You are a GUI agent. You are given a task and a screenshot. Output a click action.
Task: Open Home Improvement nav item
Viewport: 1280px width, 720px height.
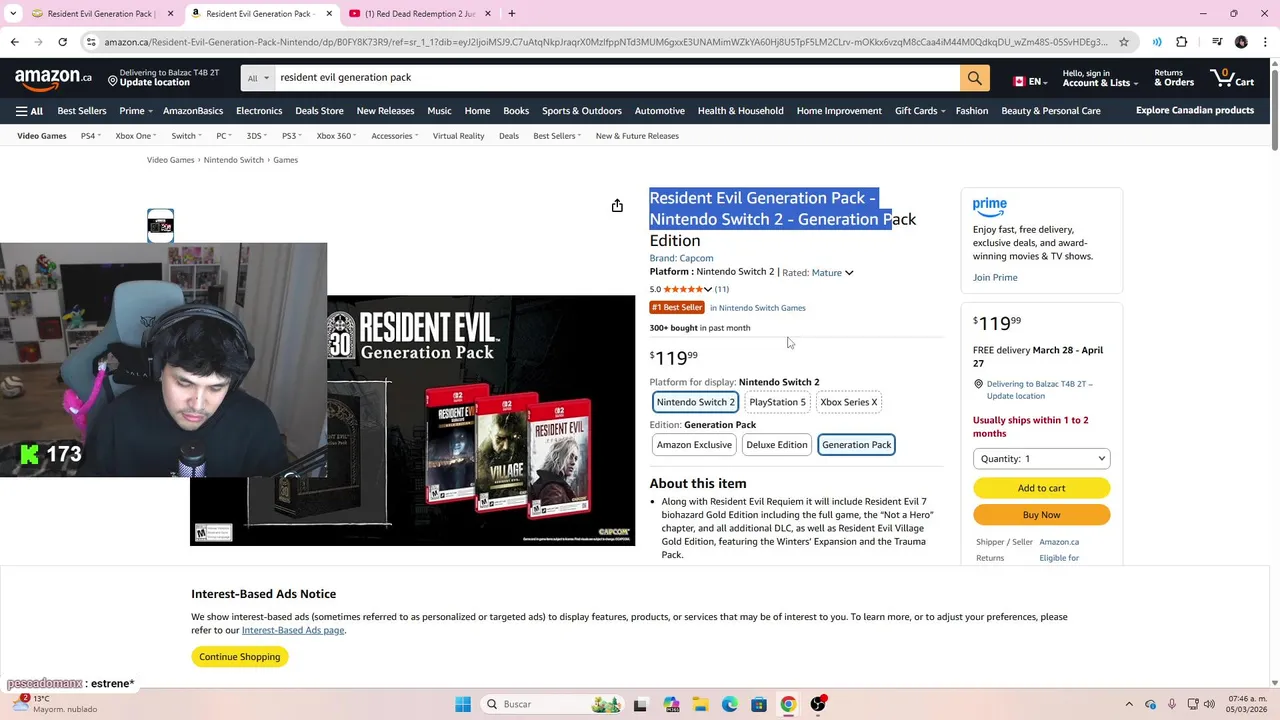[x=839, y=111]
